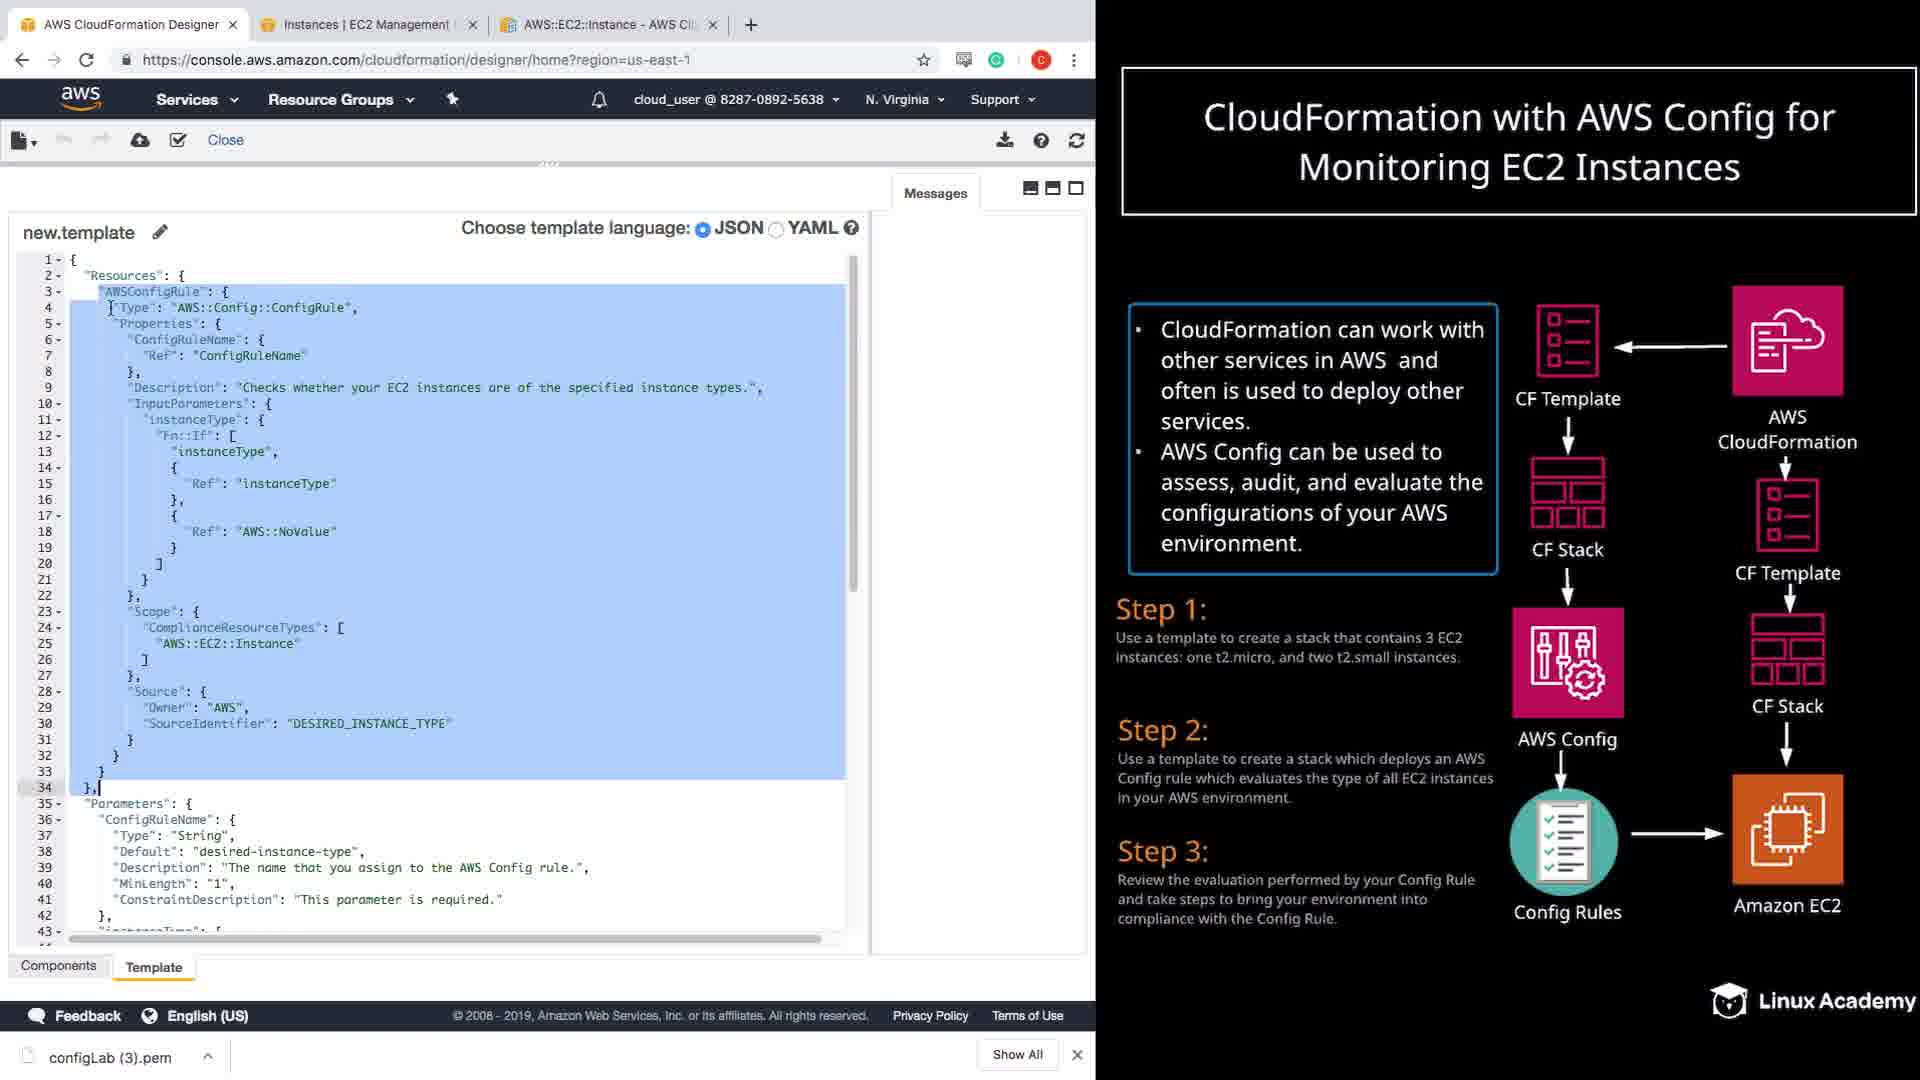
Task: Click Show All downloads button
Action: pos(1017,1055)
